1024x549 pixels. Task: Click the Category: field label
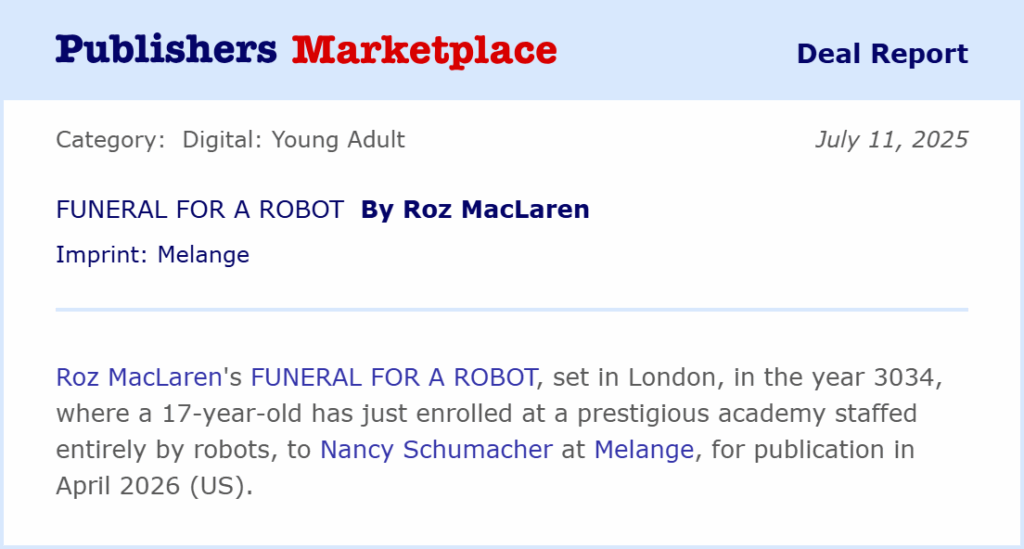110,140
